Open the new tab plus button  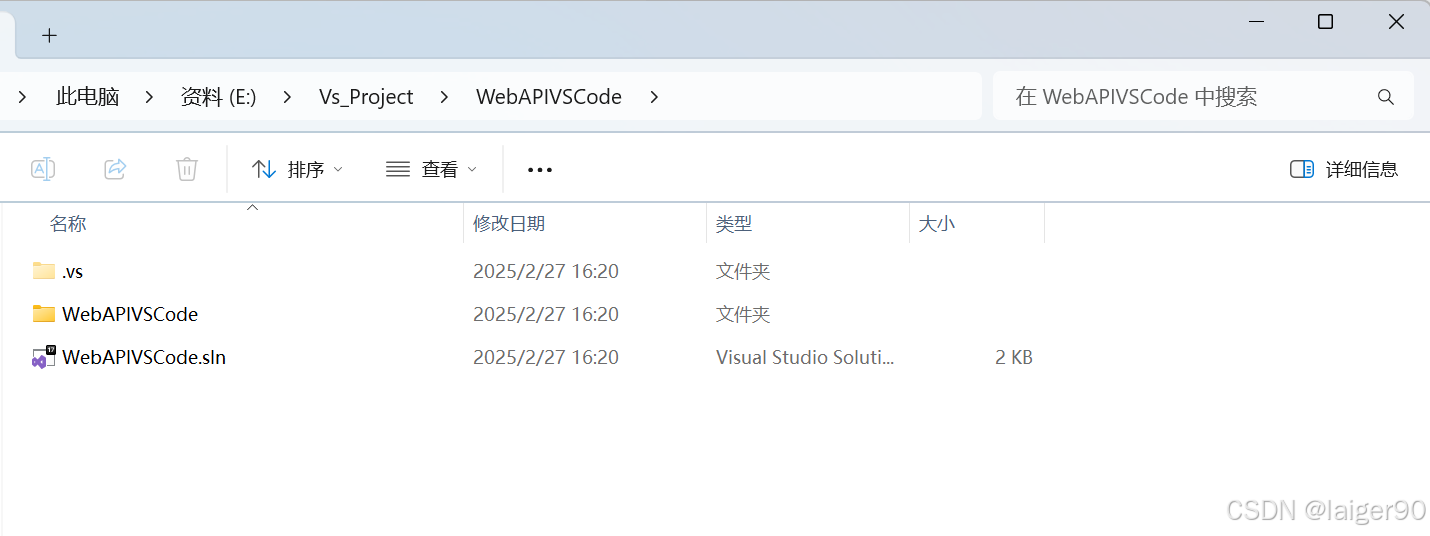[50, 36]
